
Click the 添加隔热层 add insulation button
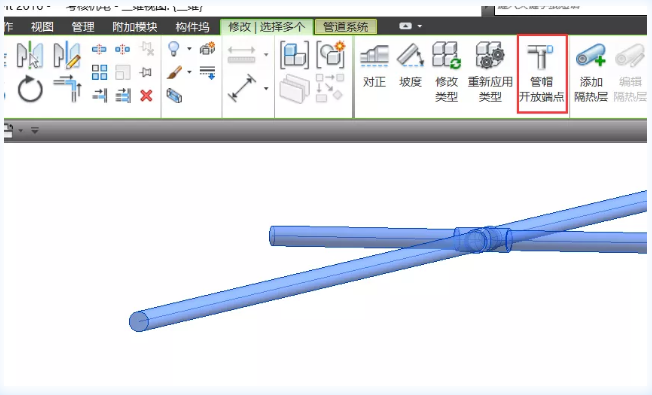tap(590, 73)
